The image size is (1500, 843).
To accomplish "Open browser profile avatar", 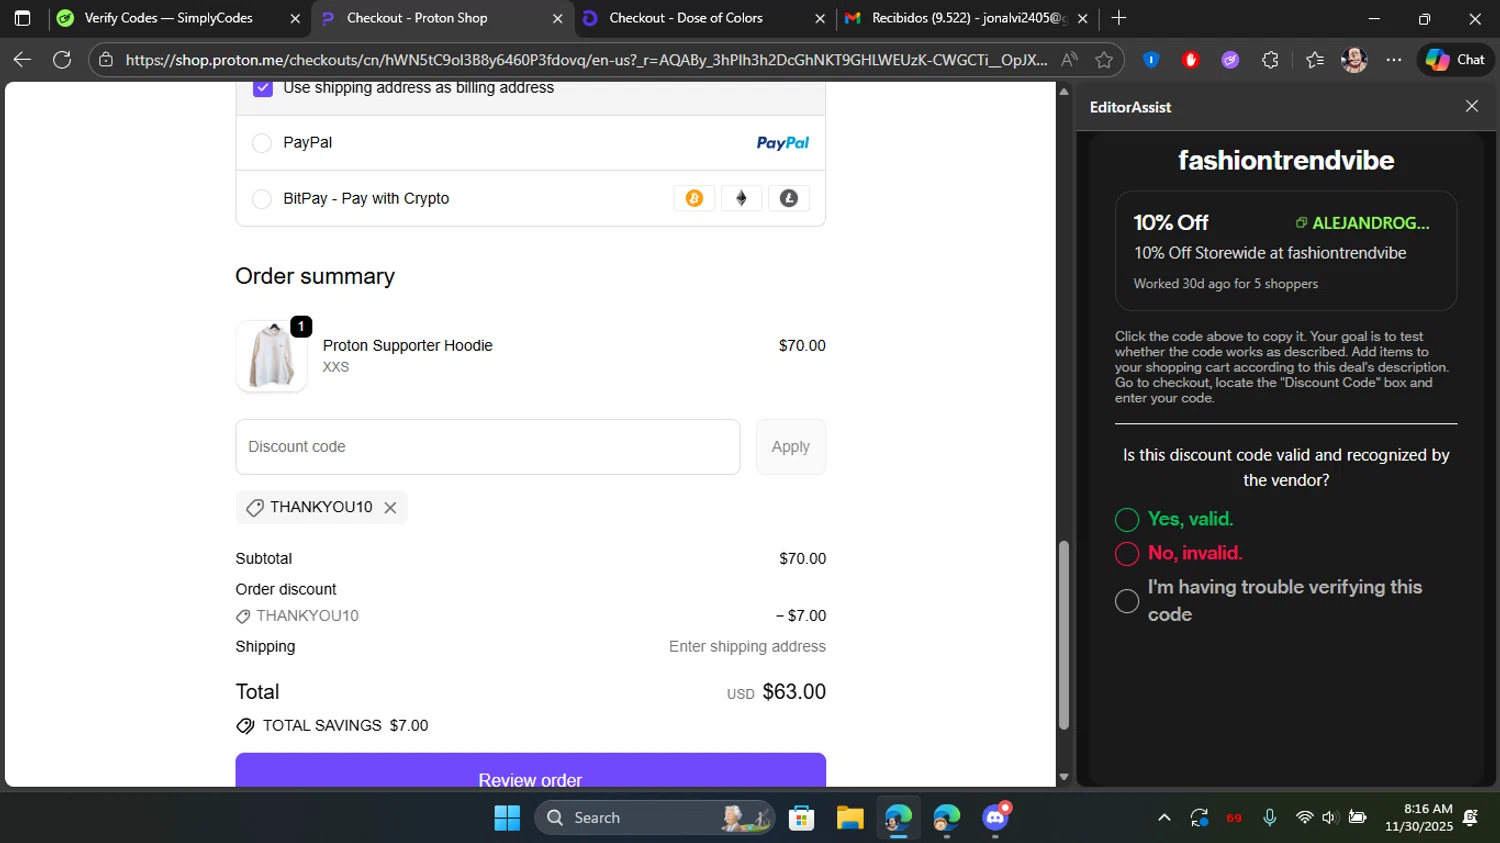I will pos(1354,60).
